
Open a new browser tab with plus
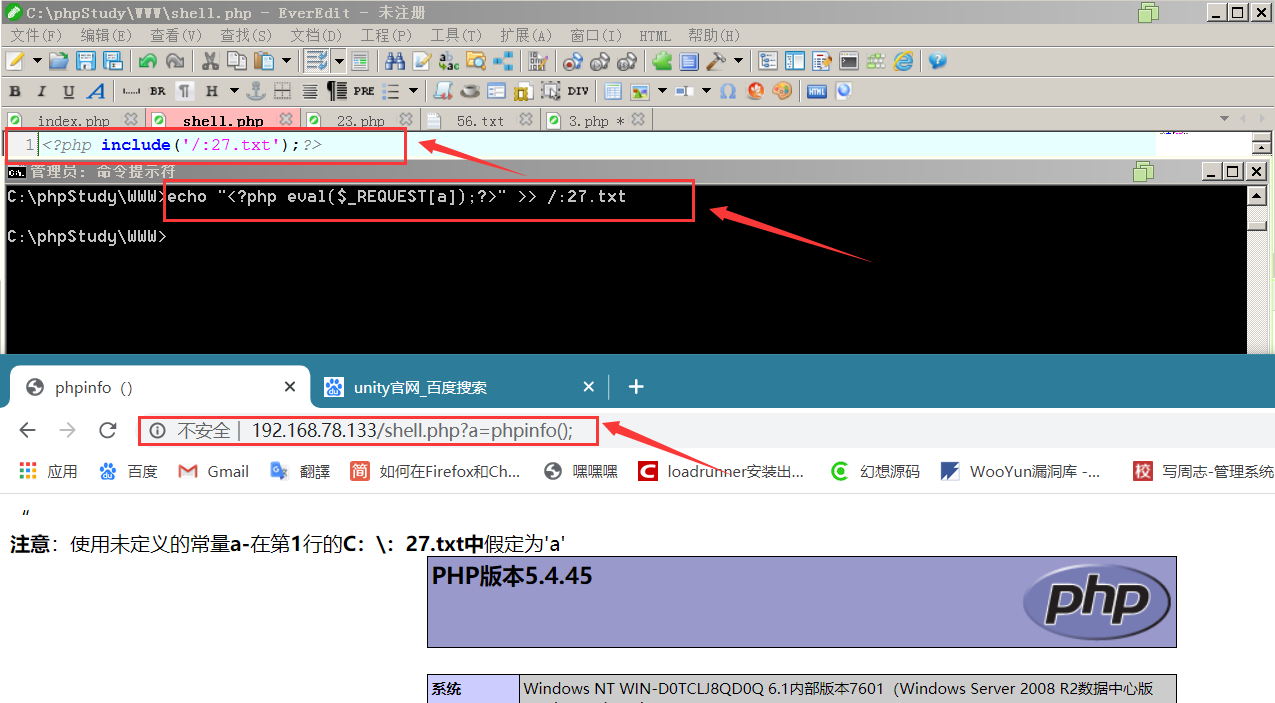coord(635,386)
